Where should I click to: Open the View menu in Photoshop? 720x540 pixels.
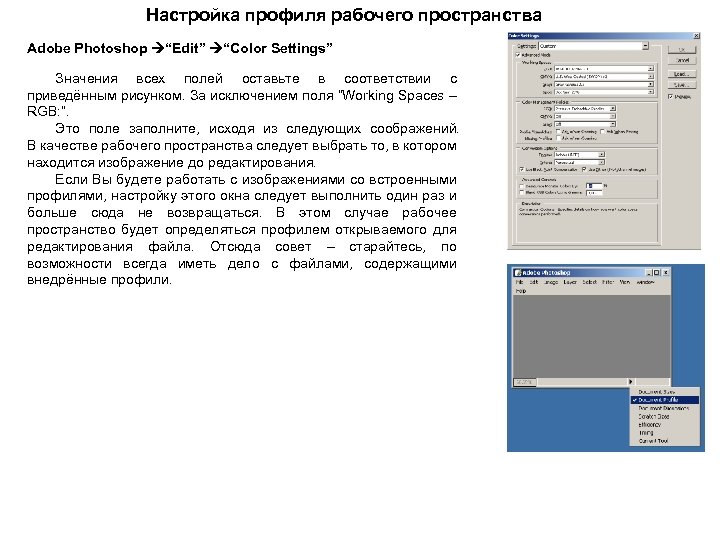pos(625,282)
